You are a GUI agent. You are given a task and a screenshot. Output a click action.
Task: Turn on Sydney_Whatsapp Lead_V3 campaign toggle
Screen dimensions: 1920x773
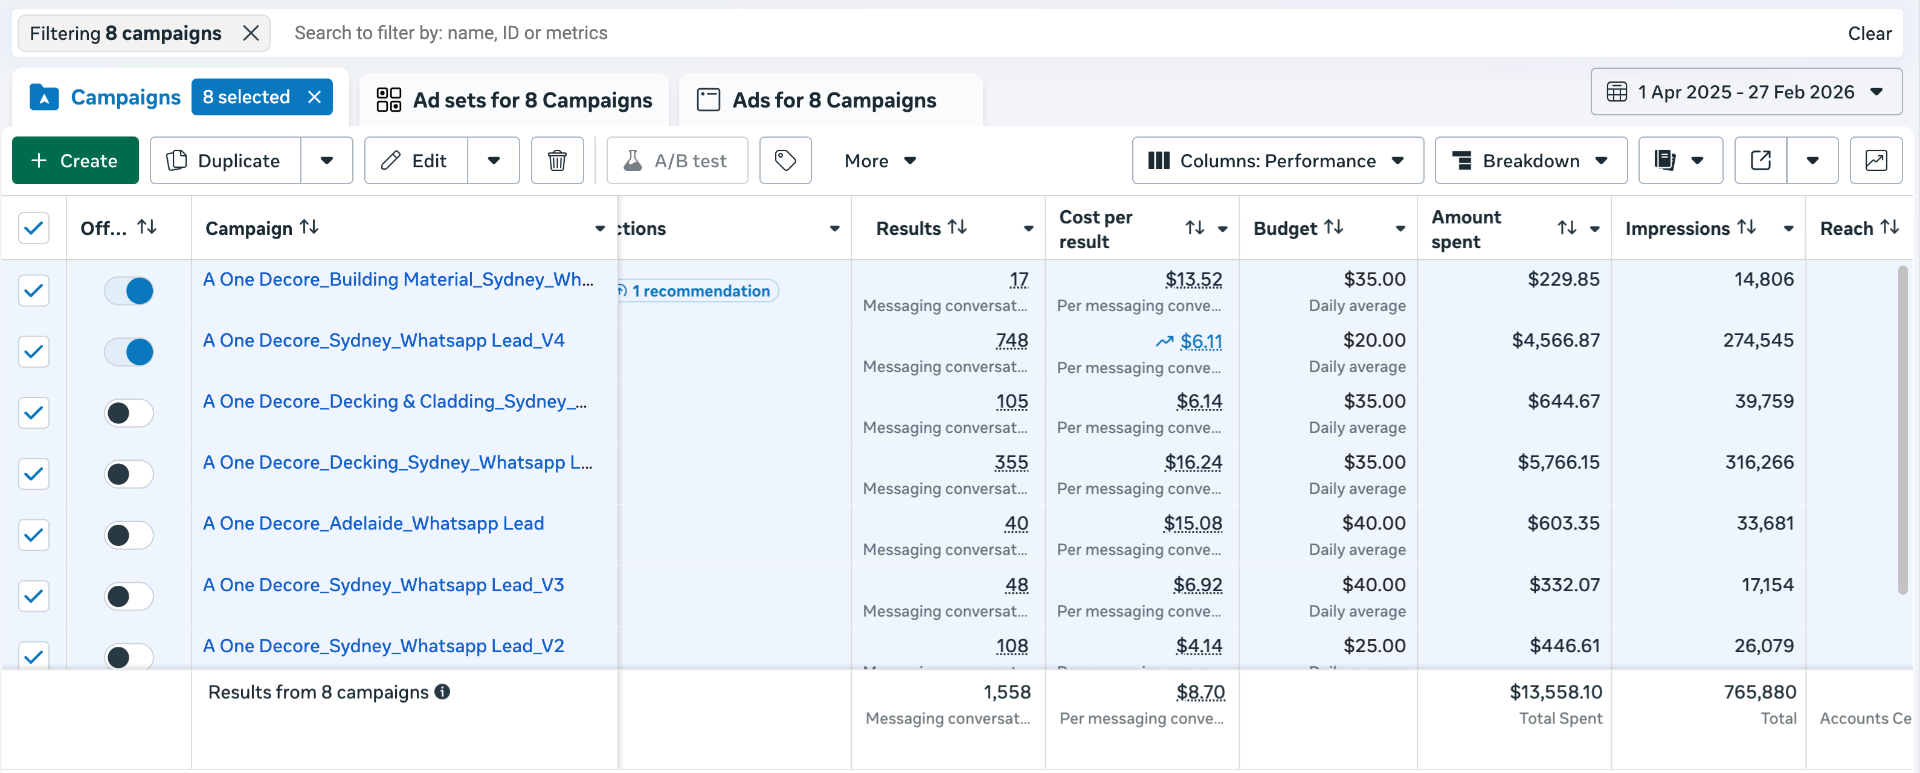point(129,596)
